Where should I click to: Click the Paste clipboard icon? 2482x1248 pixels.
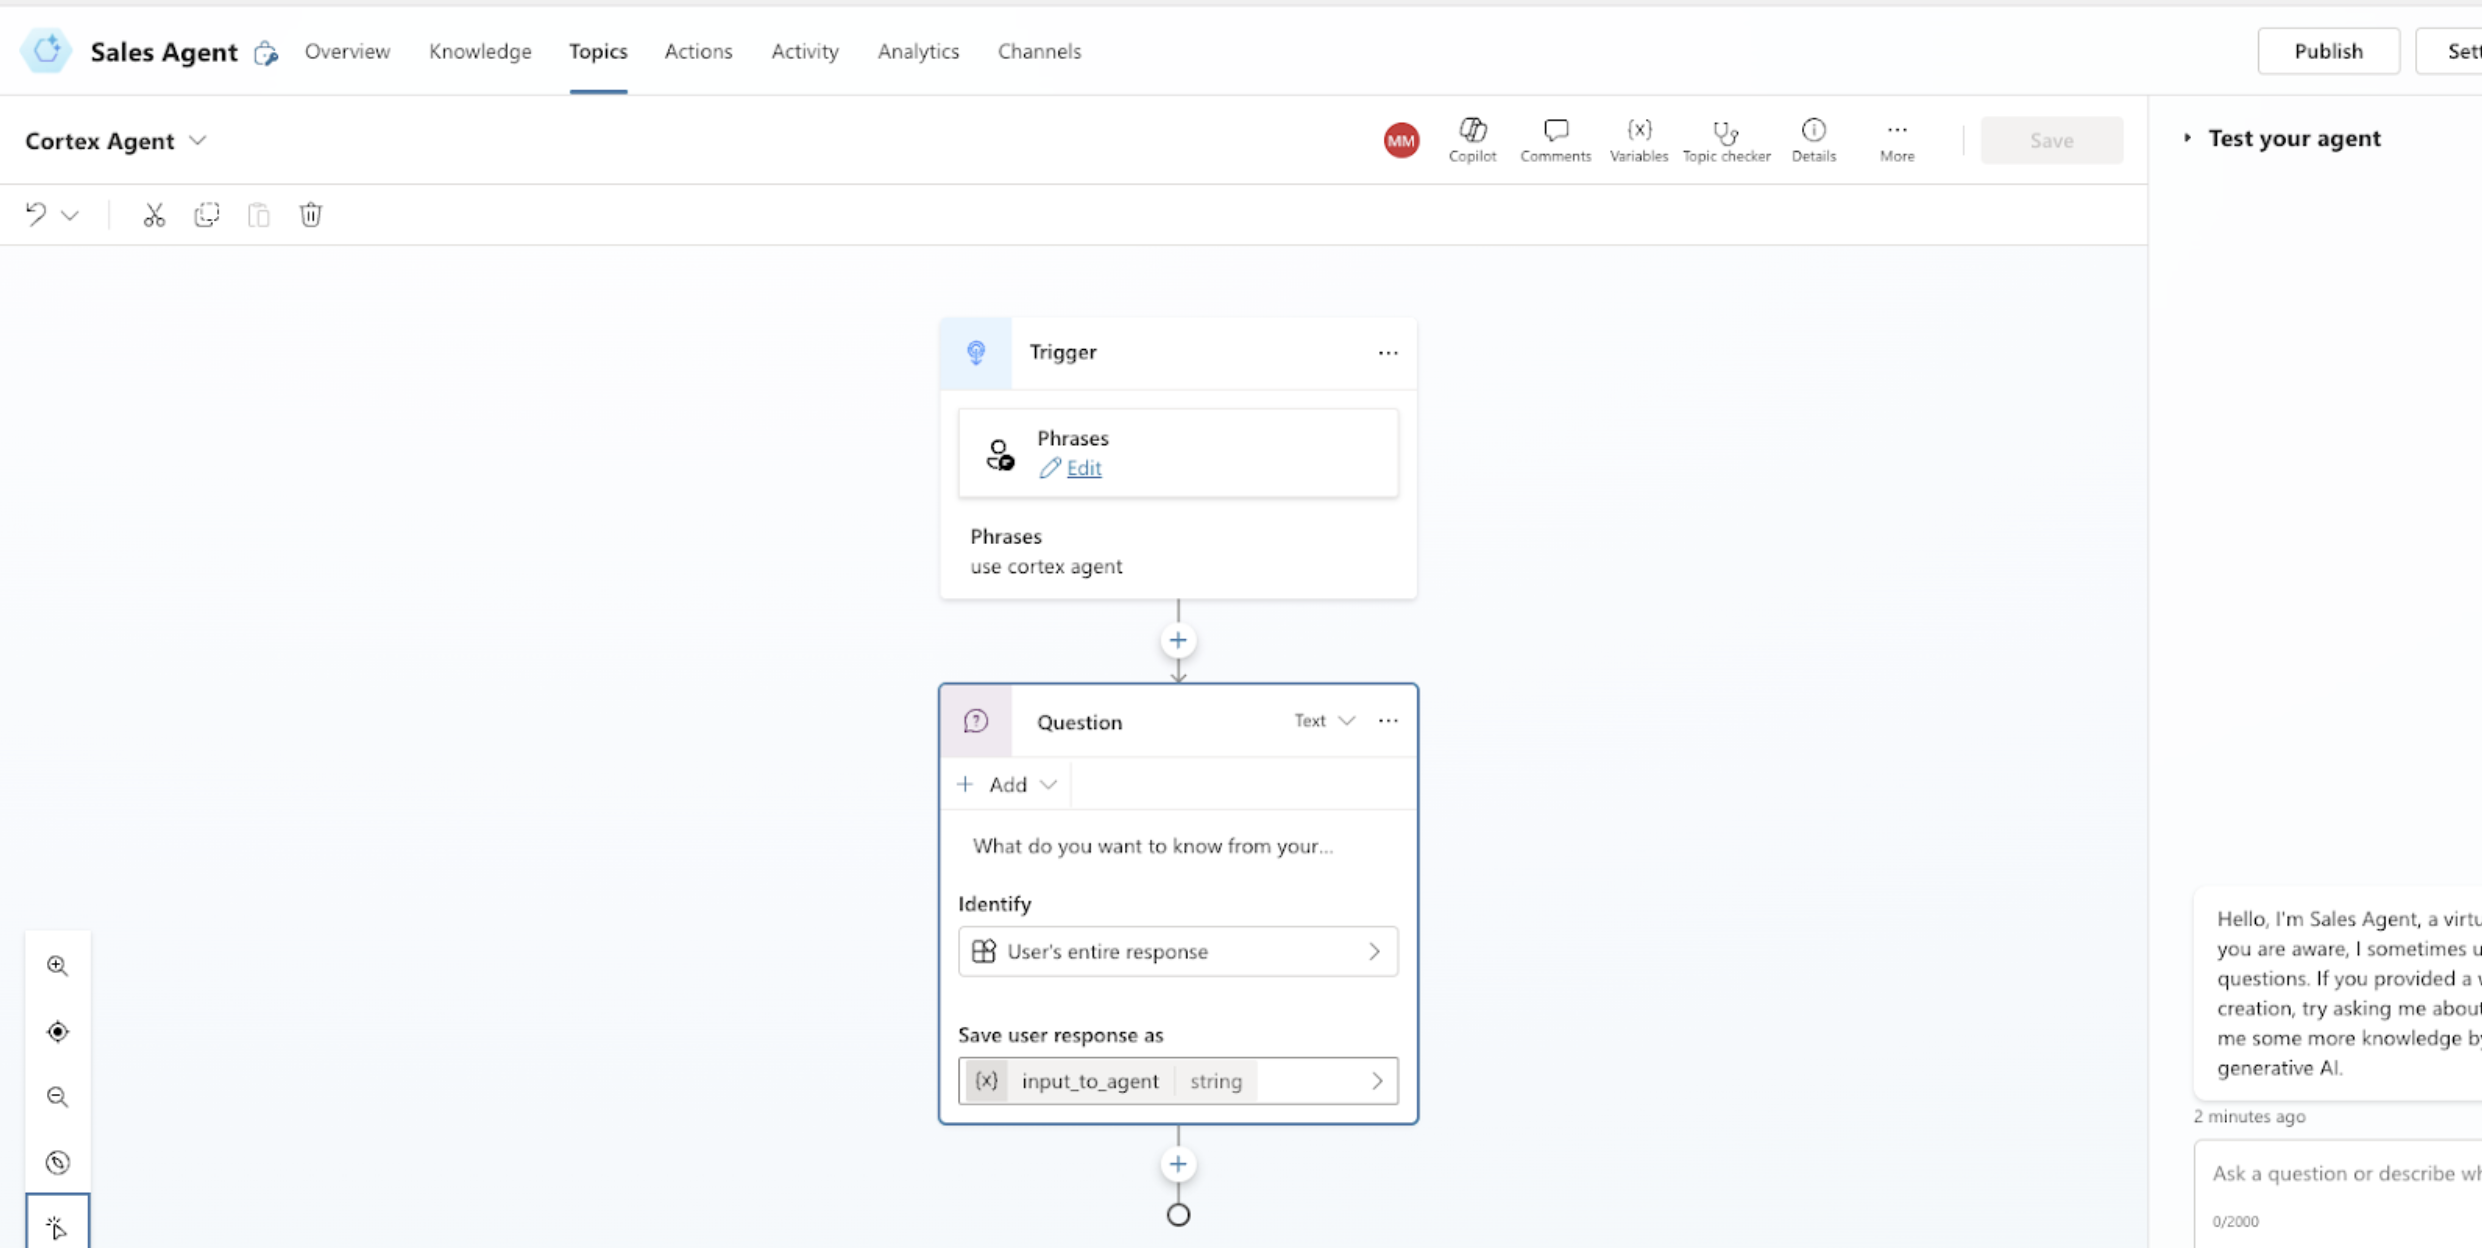click(x=258, y=215)
